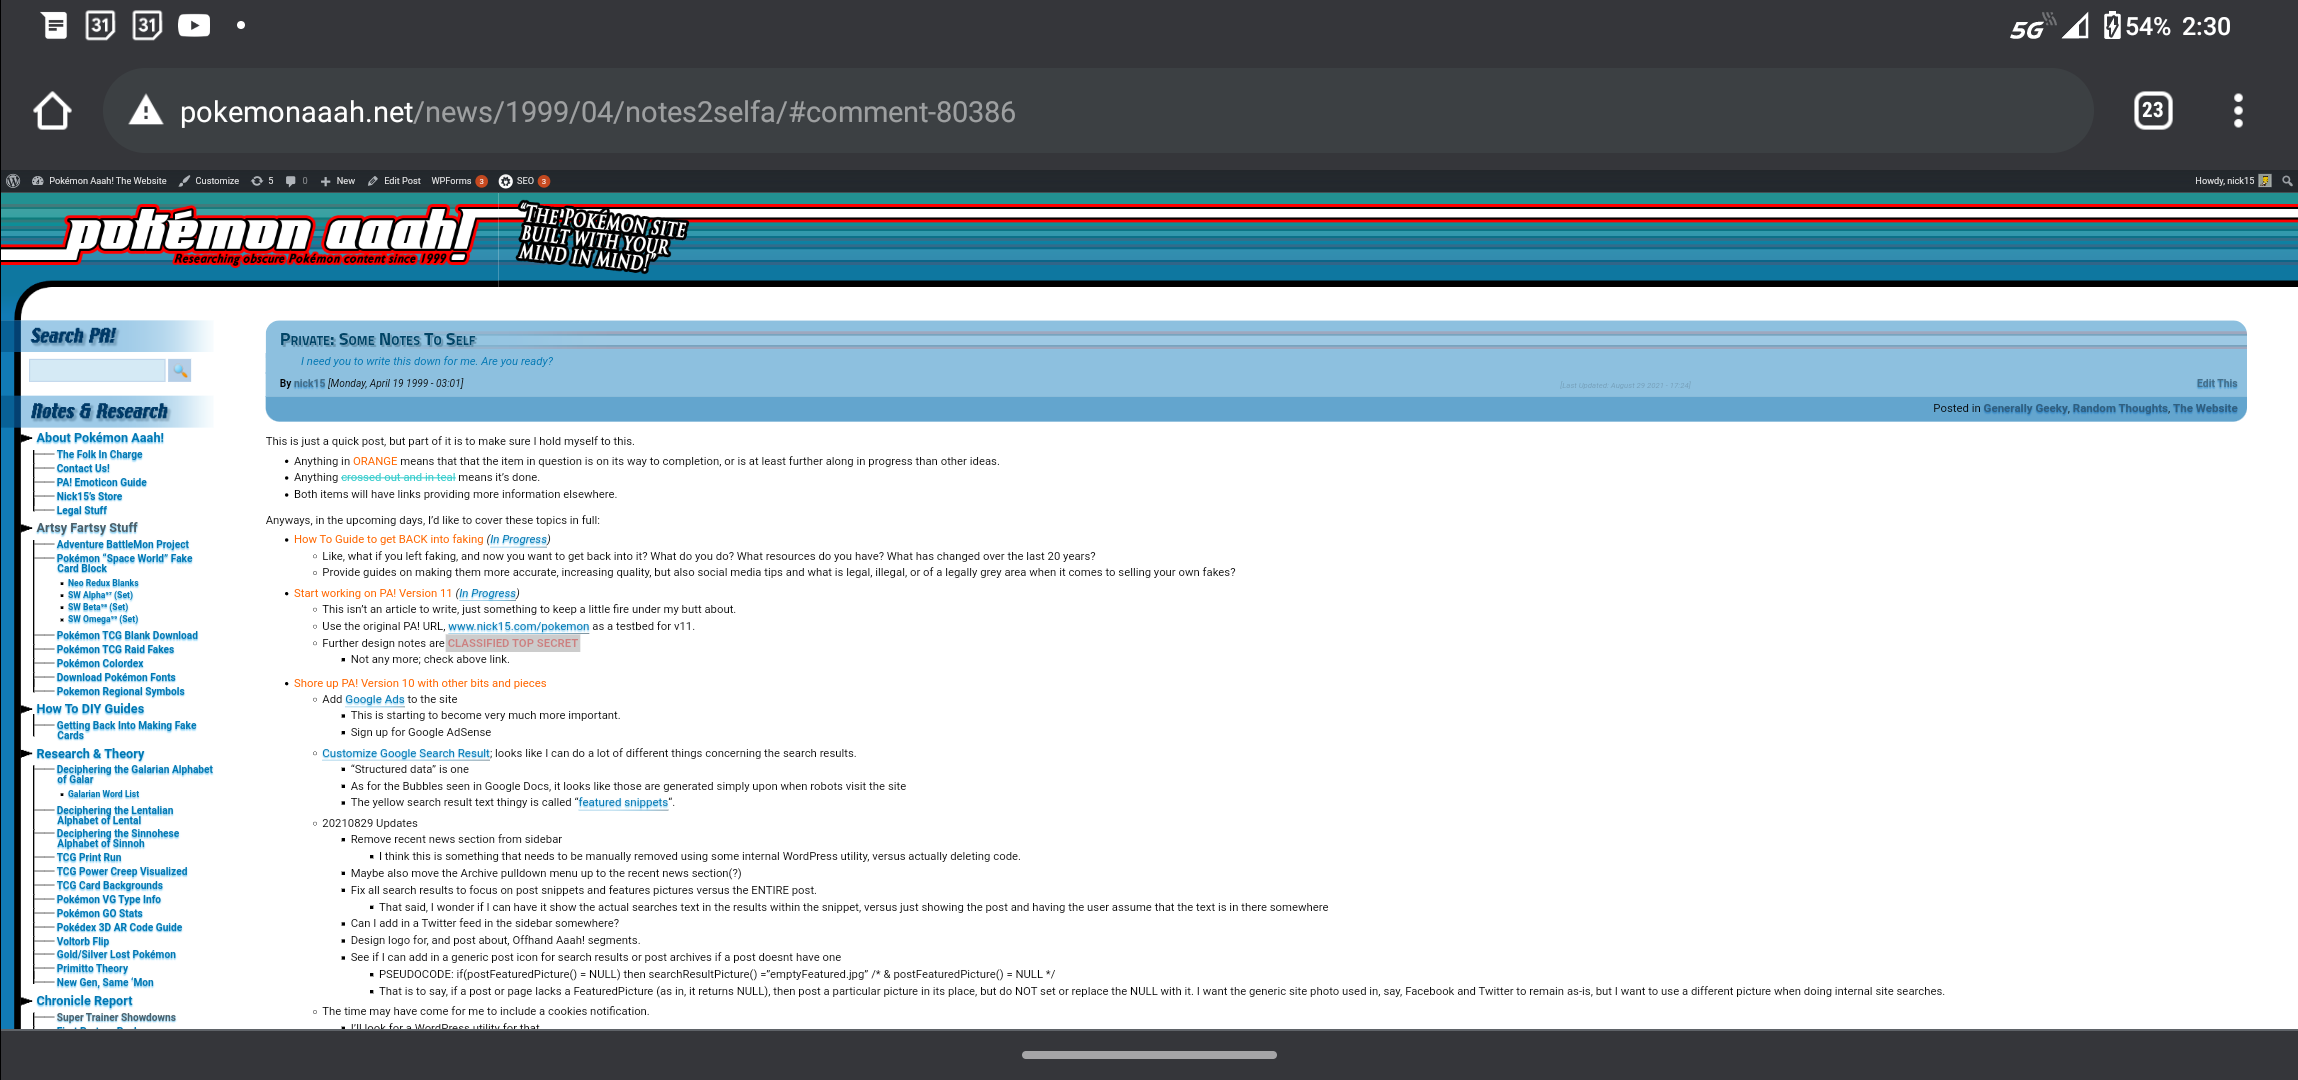This screenshot has width=2298, height=1080.
Task: Click the nick15 author link in byline
Action: point(309,384)
